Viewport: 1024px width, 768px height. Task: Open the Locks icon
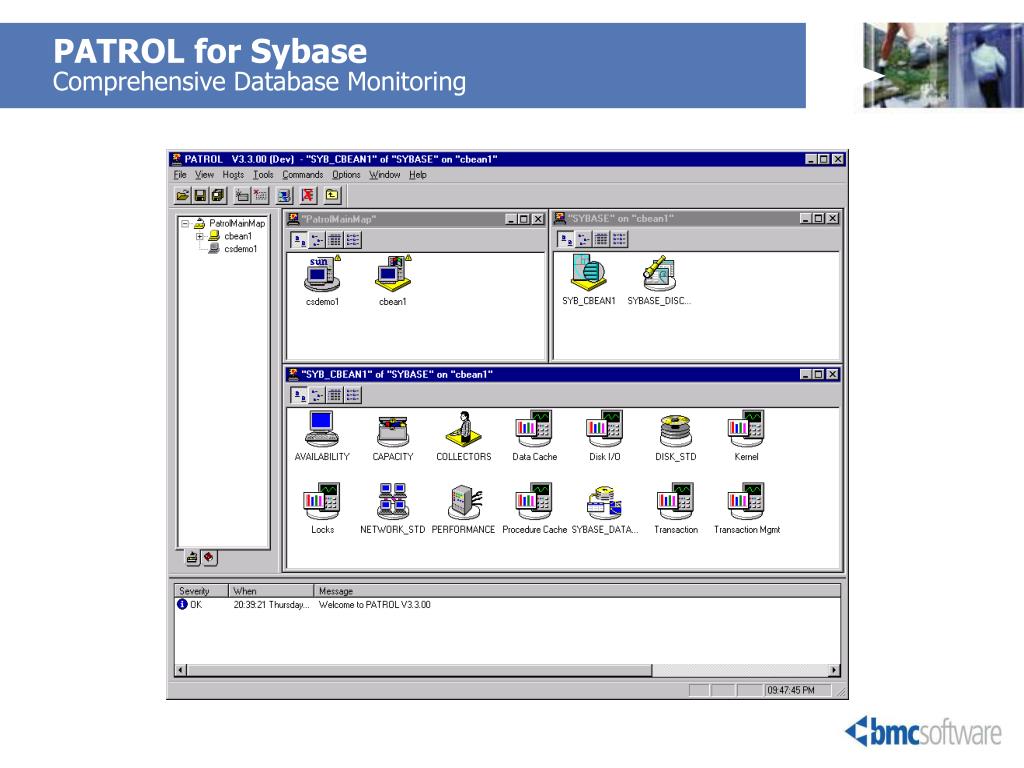pyautogui.click(x=322, y=502)
